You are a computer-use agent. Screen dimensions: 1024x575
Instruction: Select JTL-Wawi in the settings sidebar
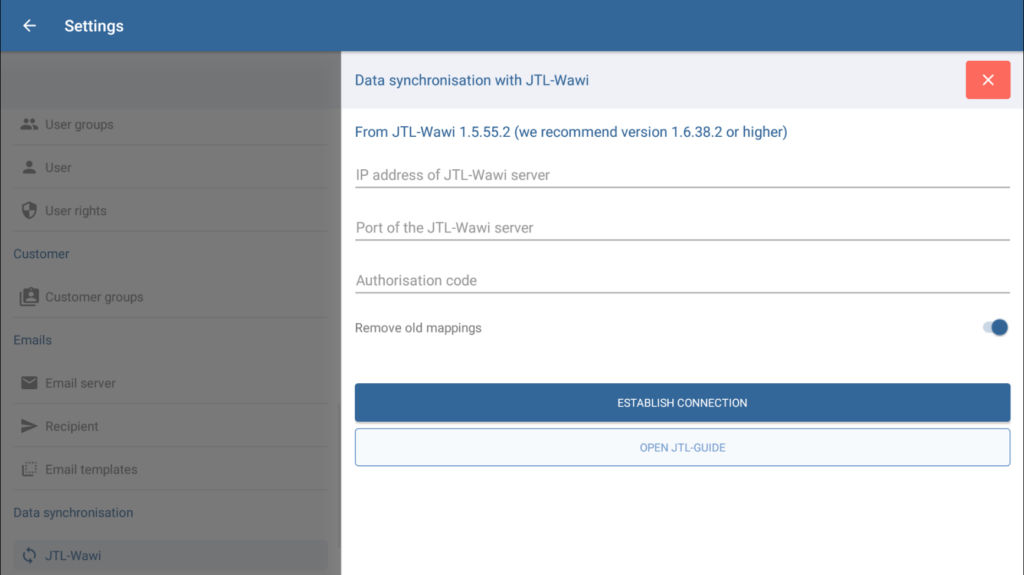click(x=73, y=555)
